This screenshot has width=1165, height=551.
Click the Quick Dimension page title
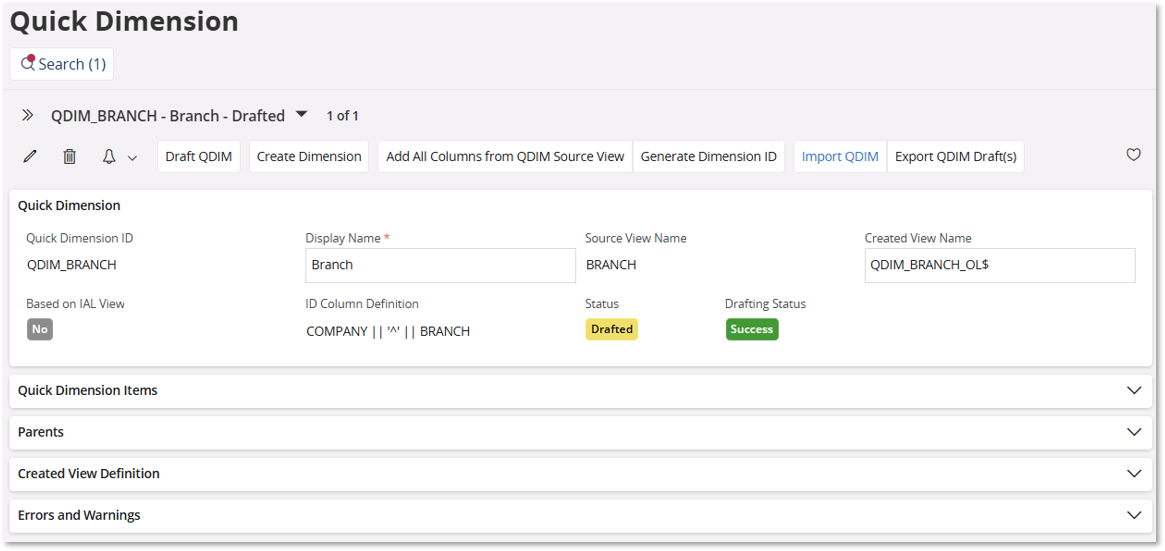[x=124, y=22]
